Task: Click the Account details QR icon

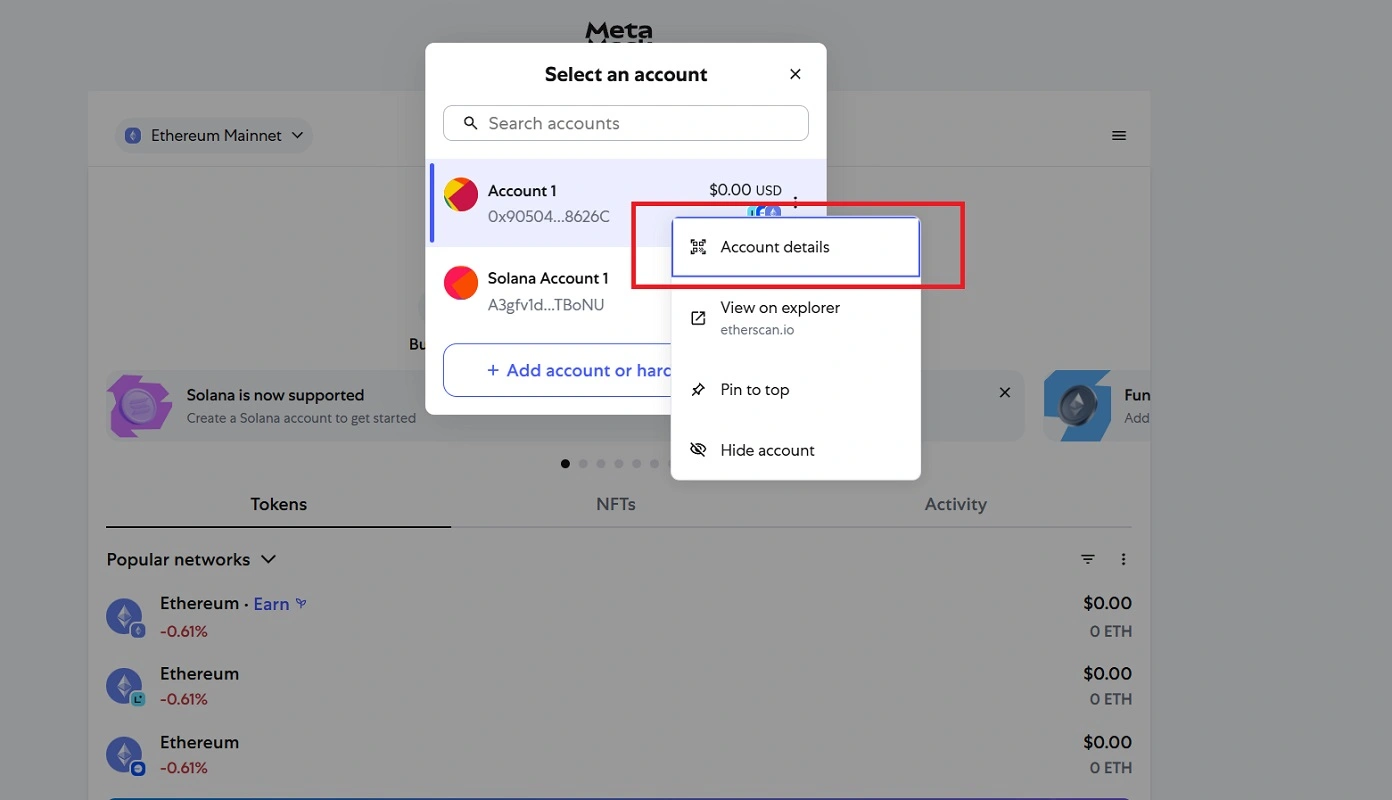Action: pos(699,247)
